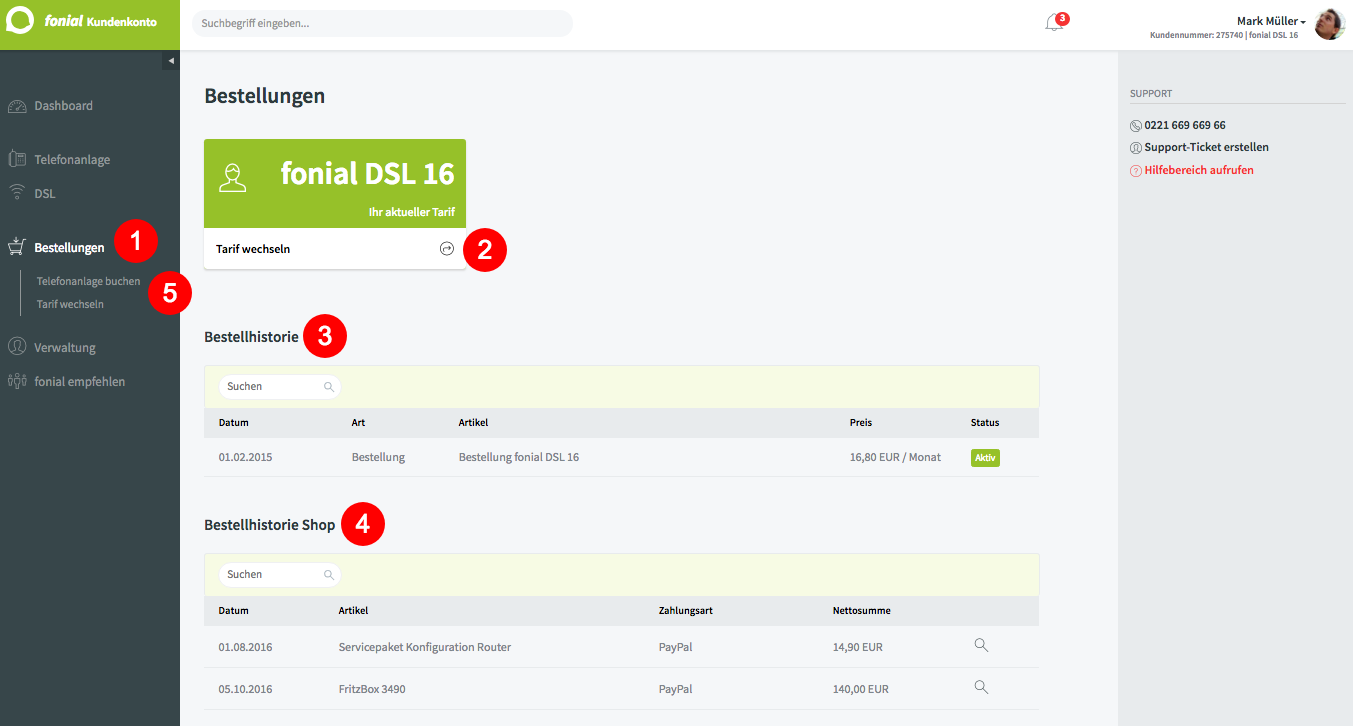Open Dashboard in sidebar
Screen dimensions: 1353x726
pyautogui.click(x=63, y=106)
